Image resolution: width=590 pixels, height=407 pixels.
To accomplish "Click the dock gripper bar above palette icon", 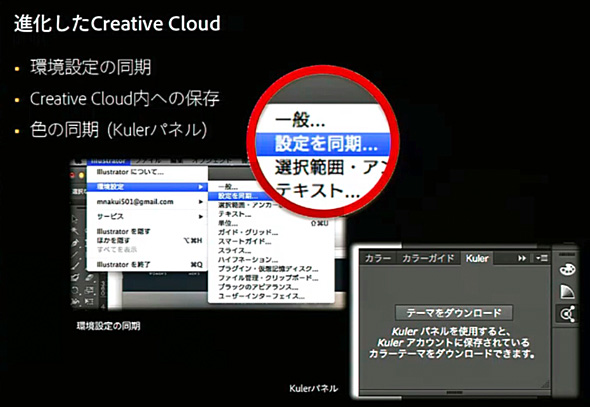I will (567, 255).
